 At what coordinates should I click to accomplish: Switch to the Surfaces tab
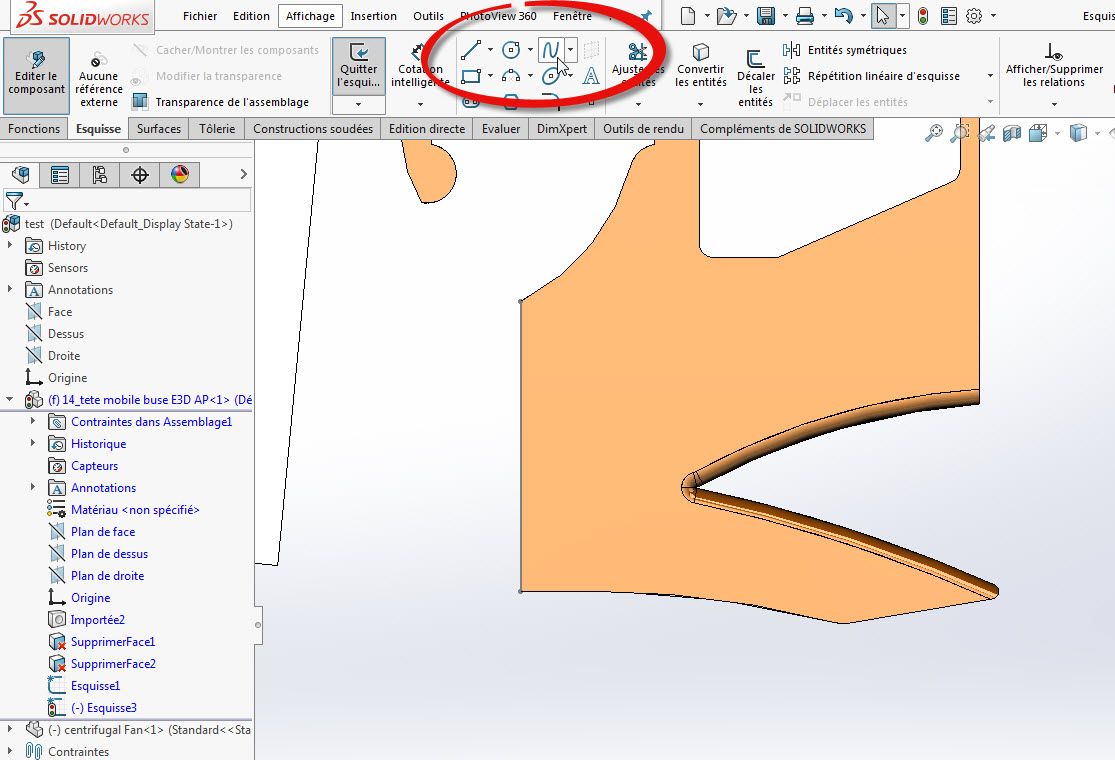[159, 129]
